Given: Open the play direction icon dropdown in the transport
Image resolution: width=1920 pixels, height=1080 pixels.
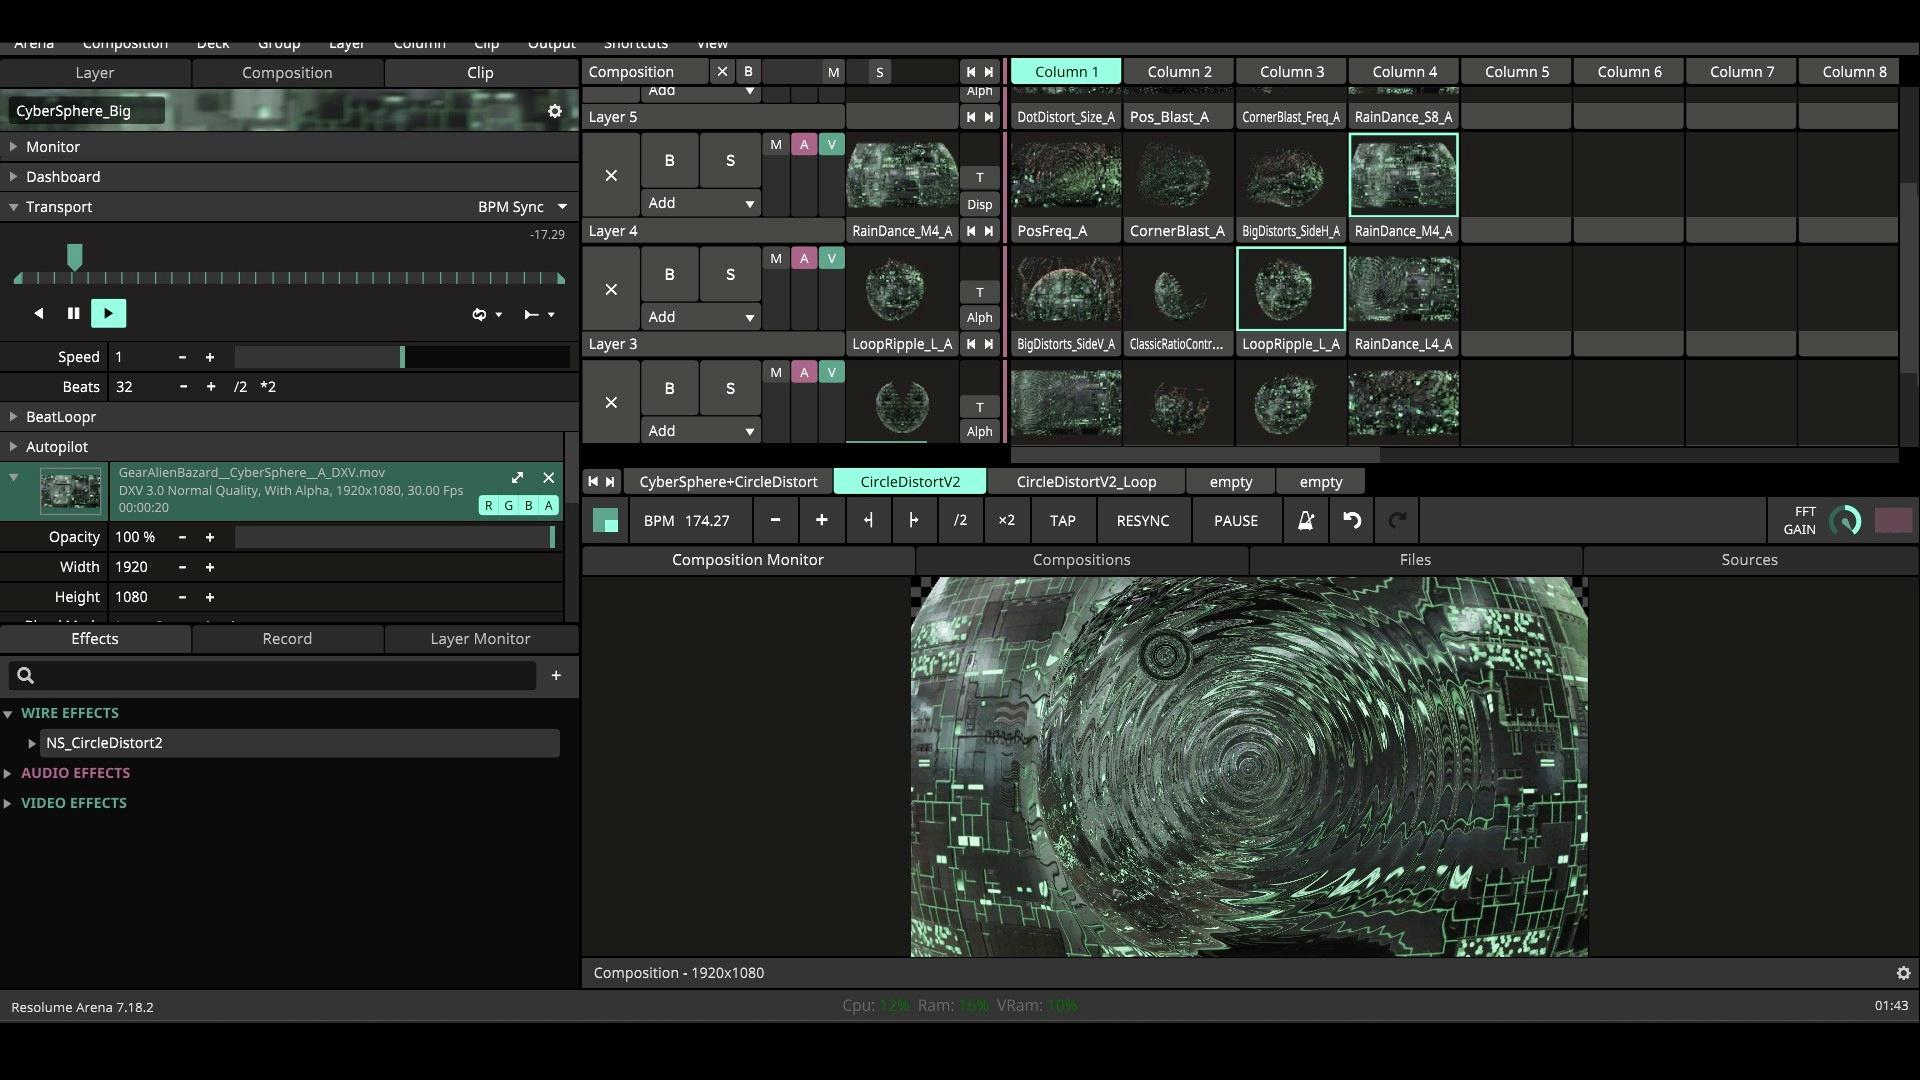Looking at the screenshot, I should point(539,315).
